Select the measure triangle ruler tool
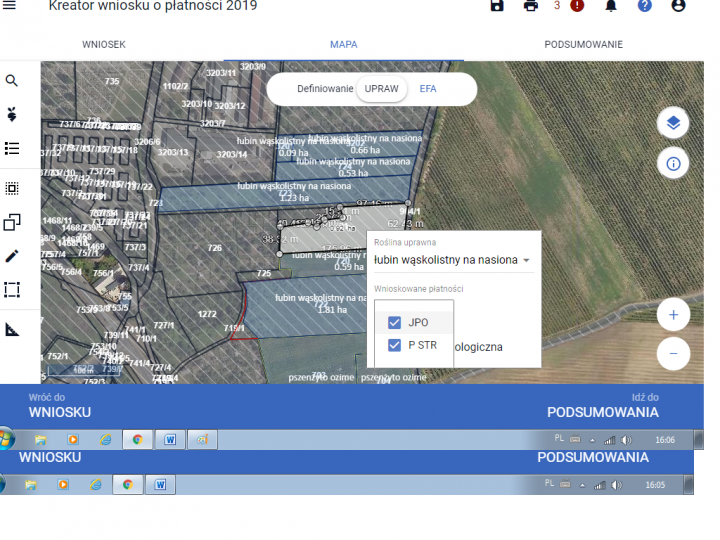The image size is (720, 540). [x=12, y=330]
